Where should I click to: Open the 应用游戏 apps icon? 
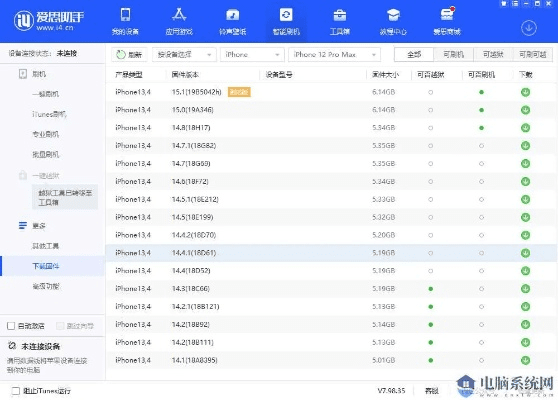(179, 15)
